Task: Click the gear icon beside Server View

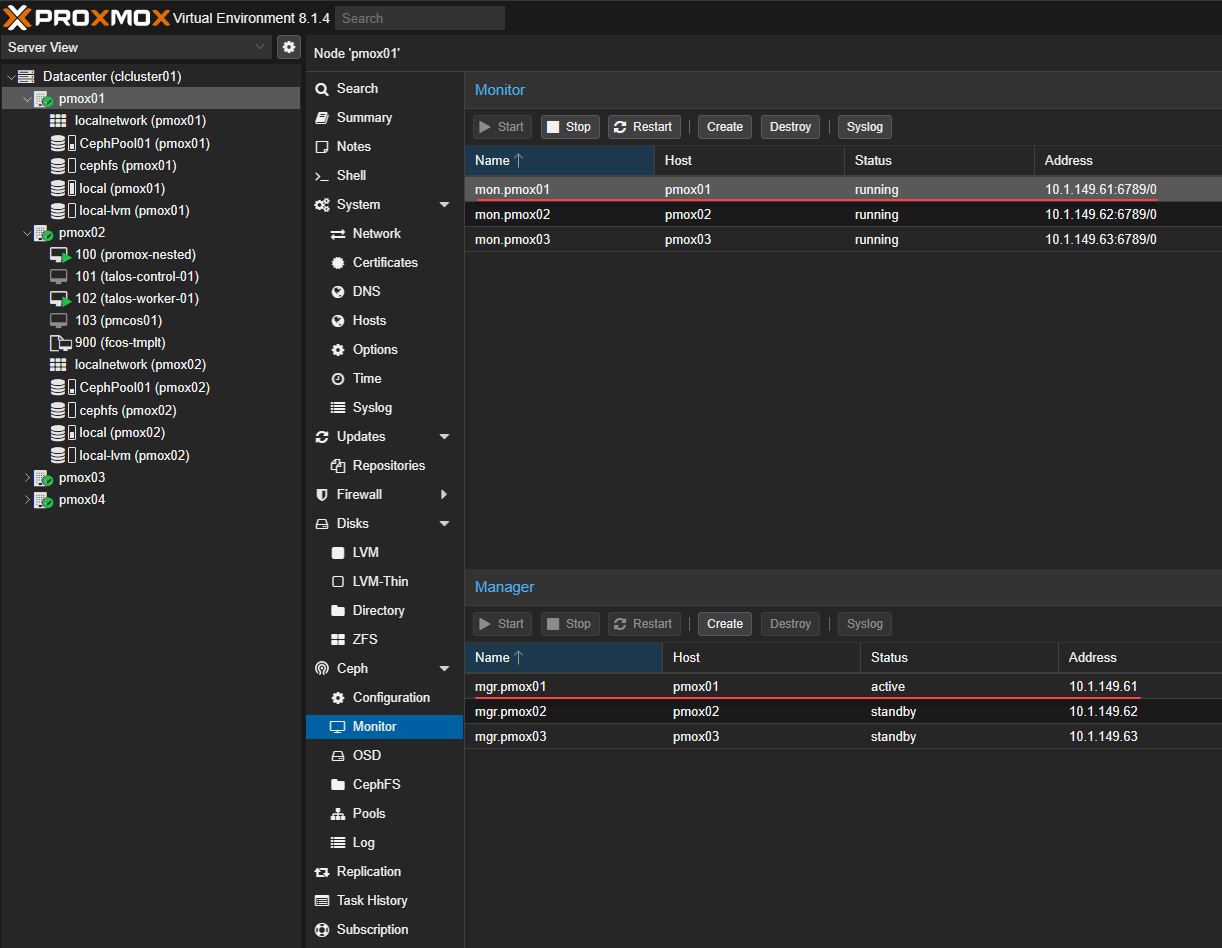Action: tap(289, 47)
